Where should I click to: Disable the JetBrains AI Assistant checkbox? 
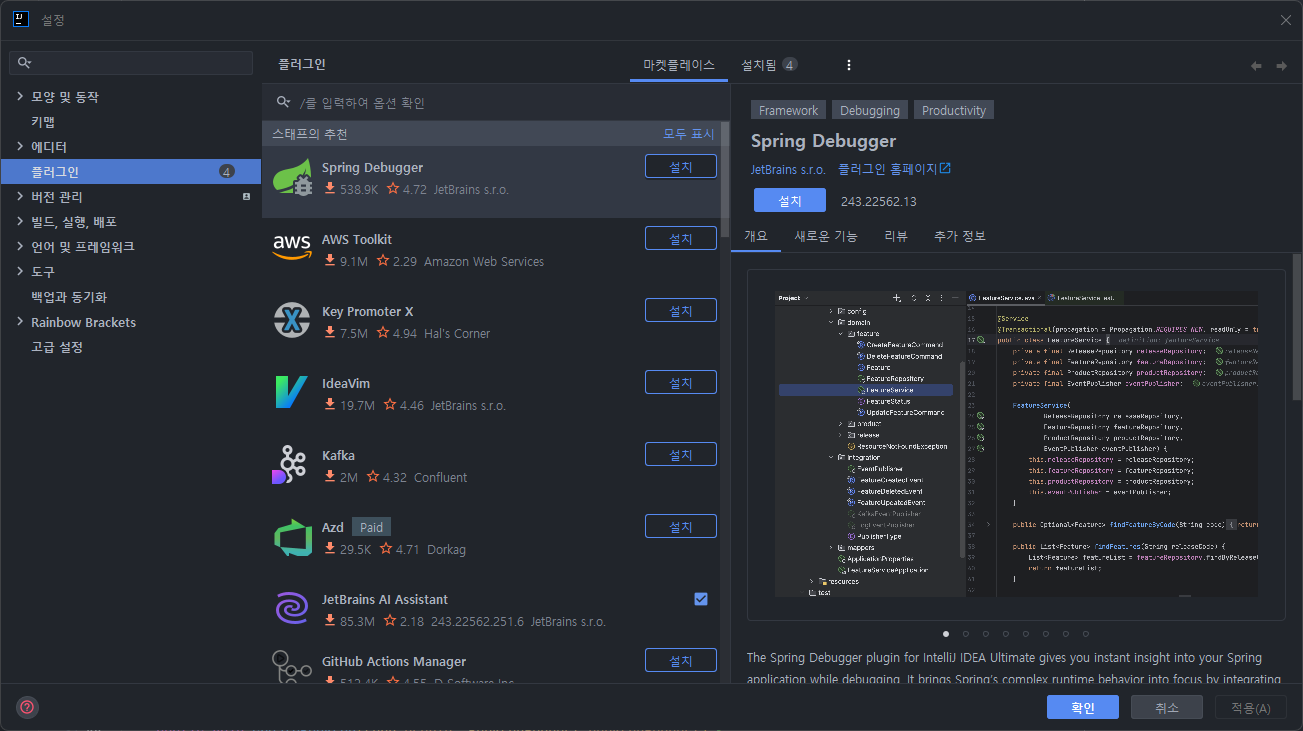click(701, 599)
